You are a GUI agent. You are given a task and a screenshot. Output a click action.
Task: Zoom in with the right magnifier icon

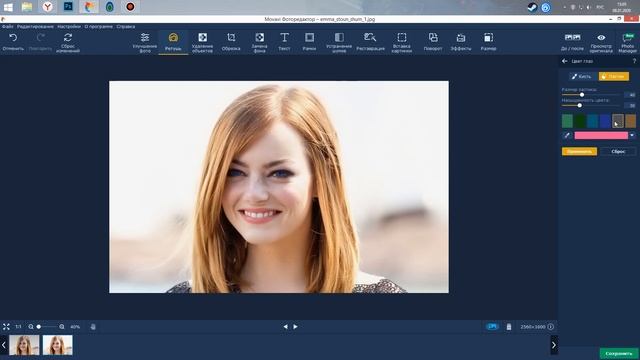click(62, 327)
